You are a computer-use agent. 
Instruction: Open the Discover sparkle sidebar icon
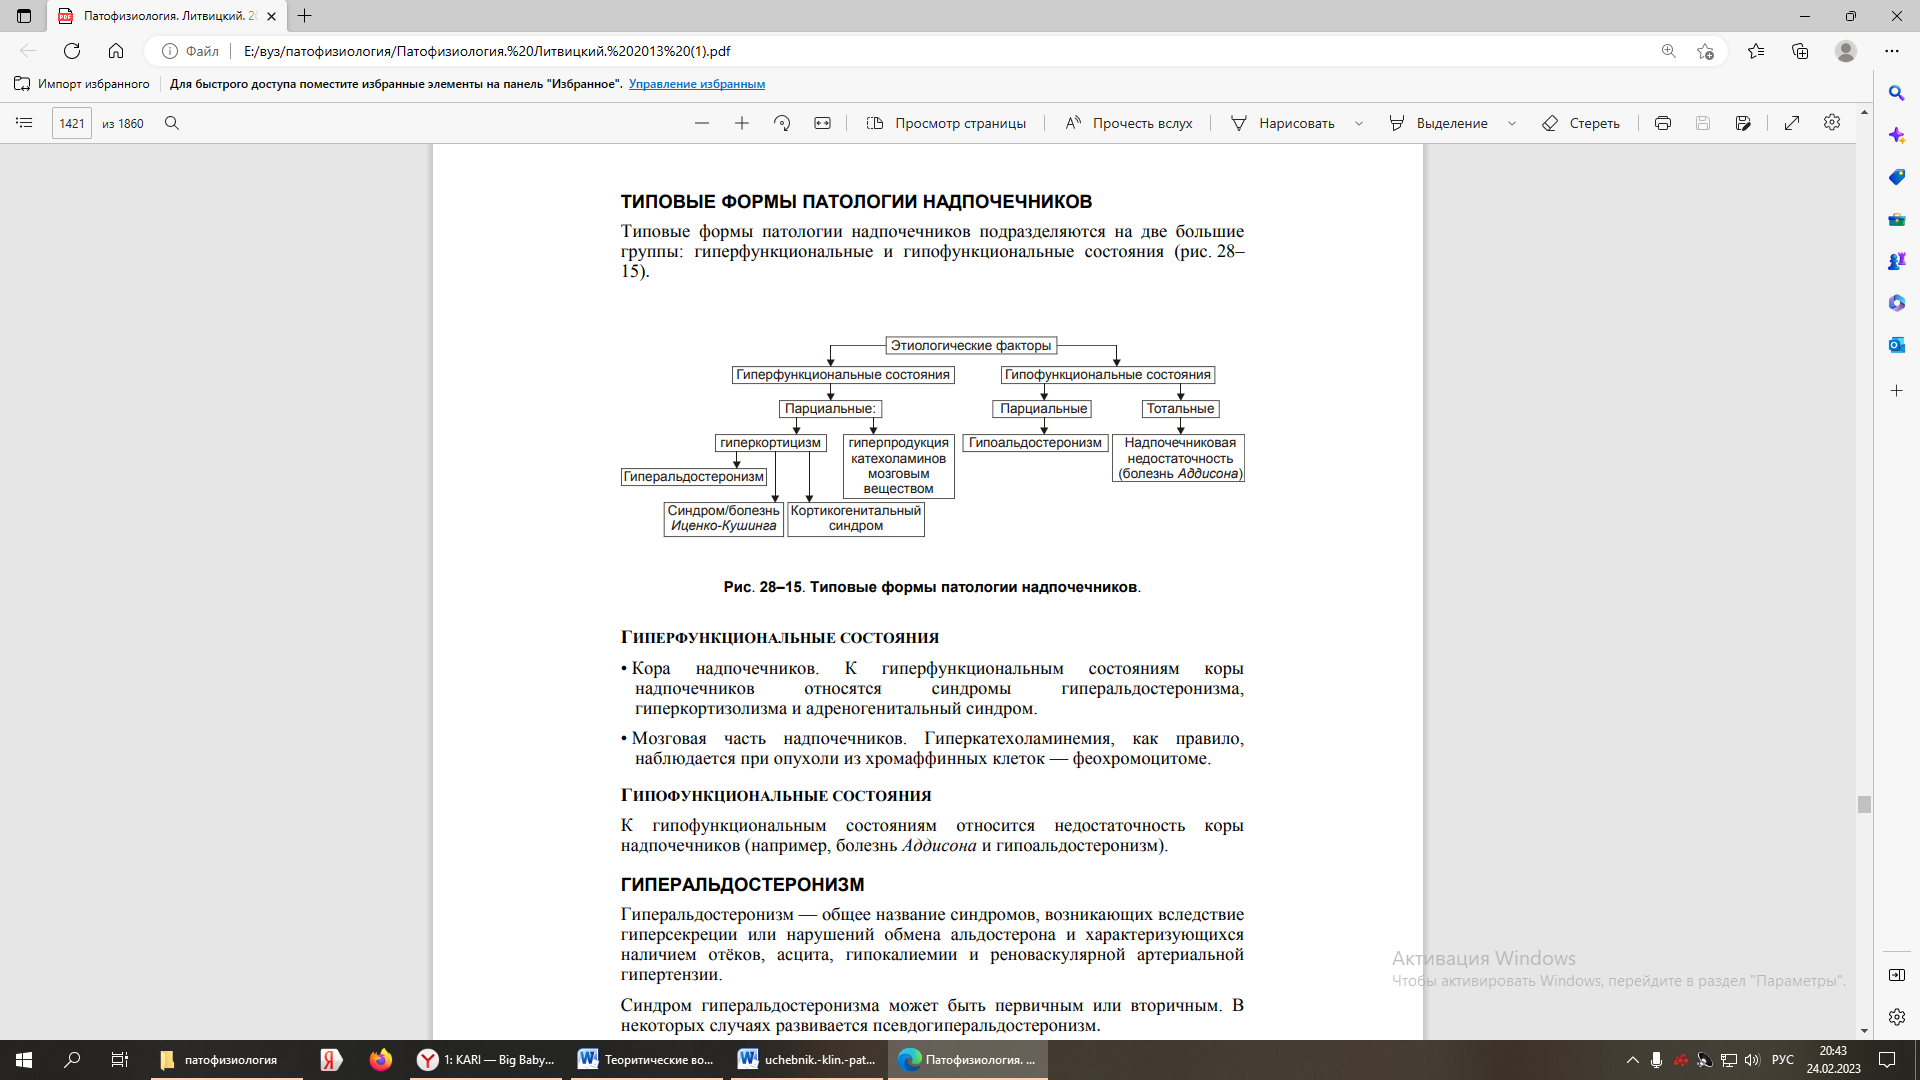point(1896,135)
